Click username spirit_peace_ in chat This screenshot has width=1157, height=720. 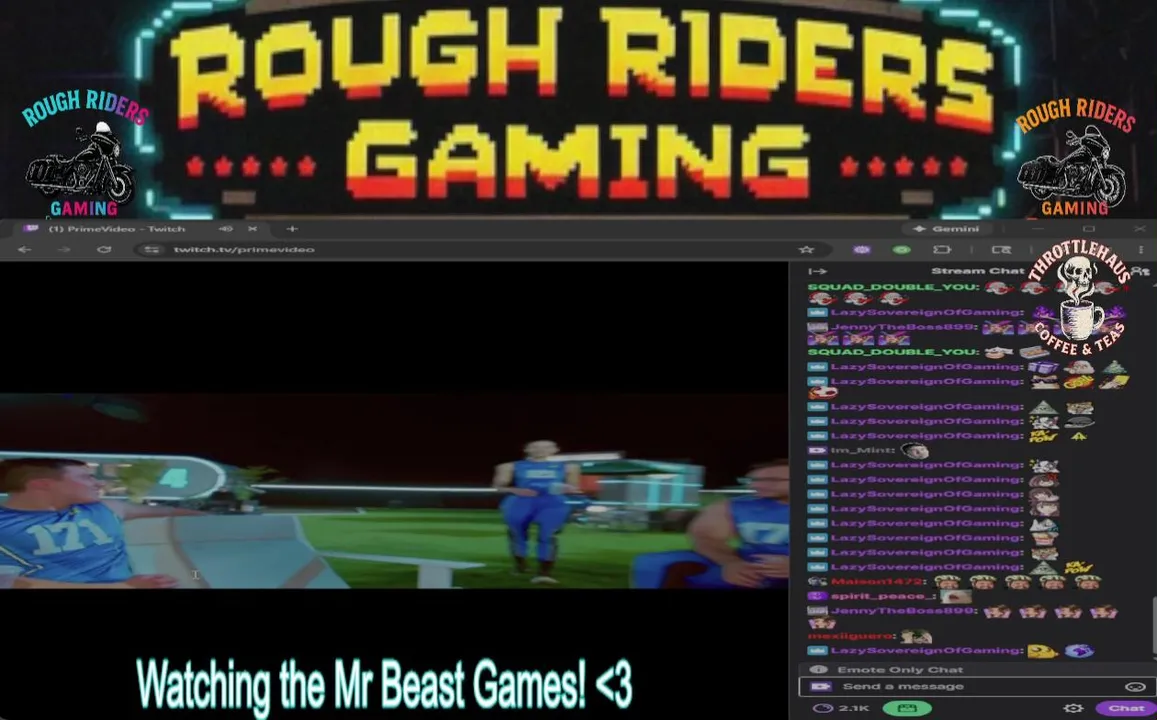click(883, 596)
